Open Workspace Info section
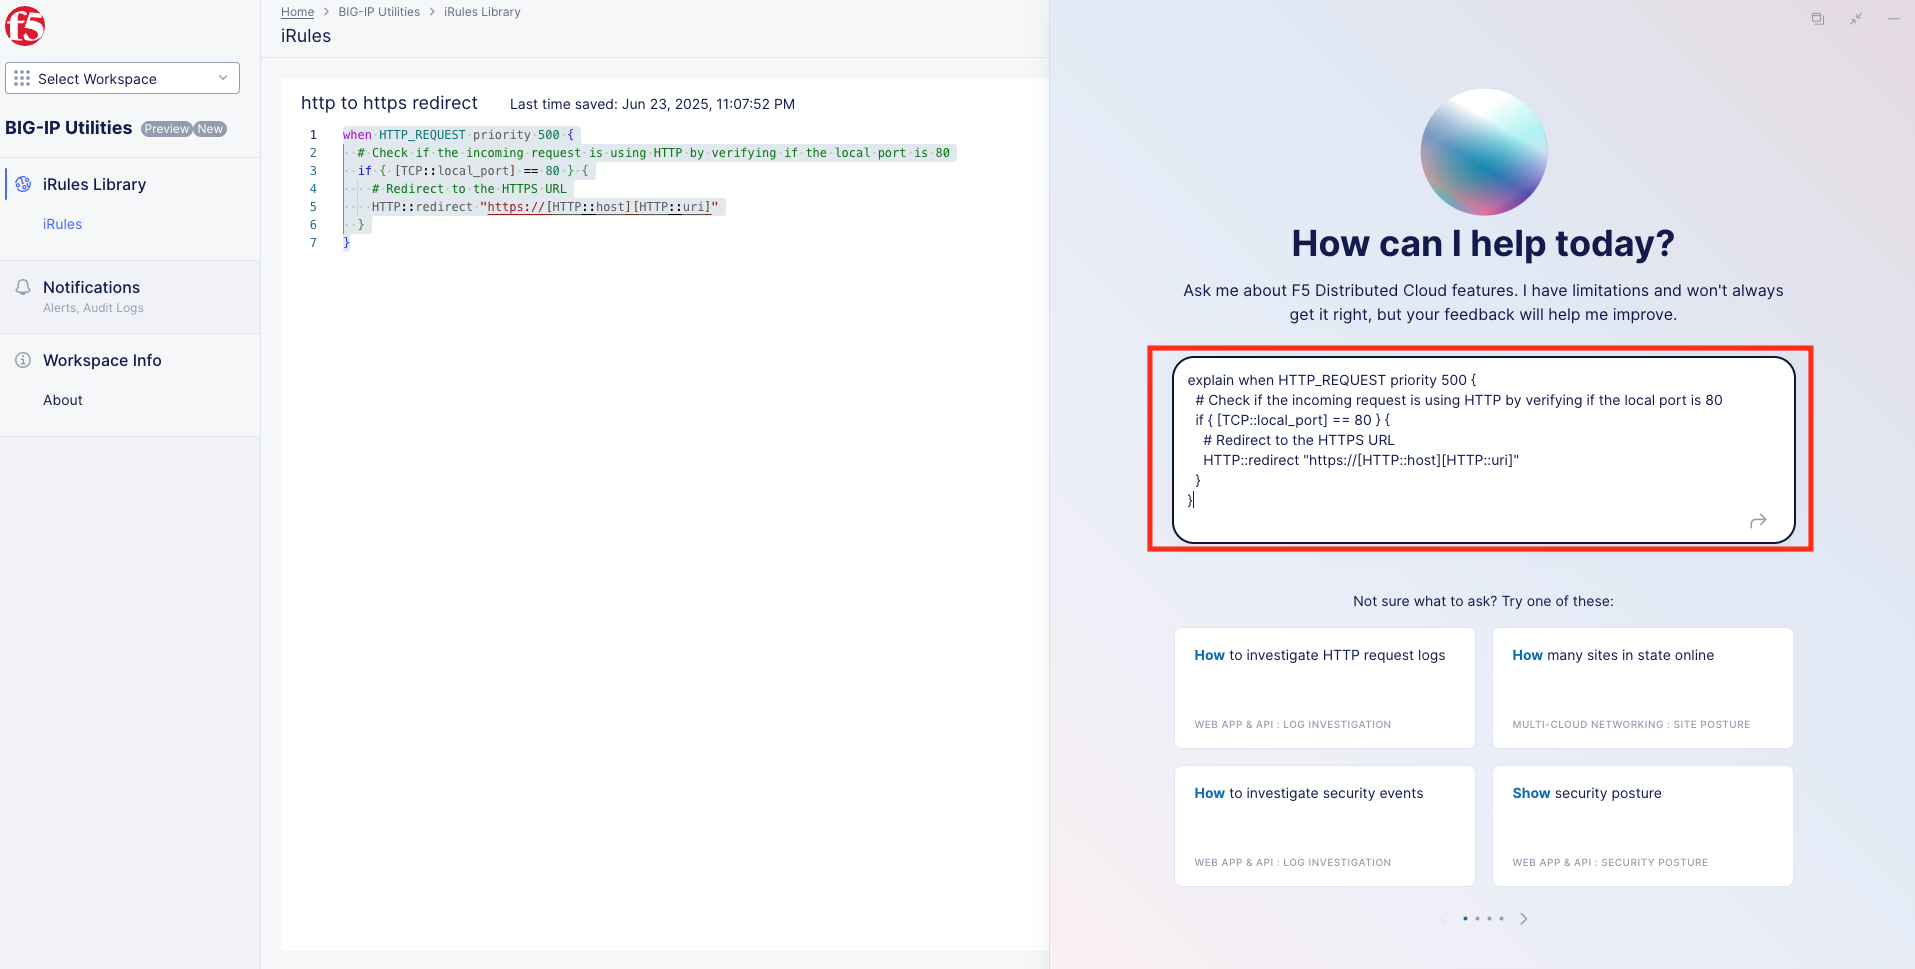 (102, 360)
